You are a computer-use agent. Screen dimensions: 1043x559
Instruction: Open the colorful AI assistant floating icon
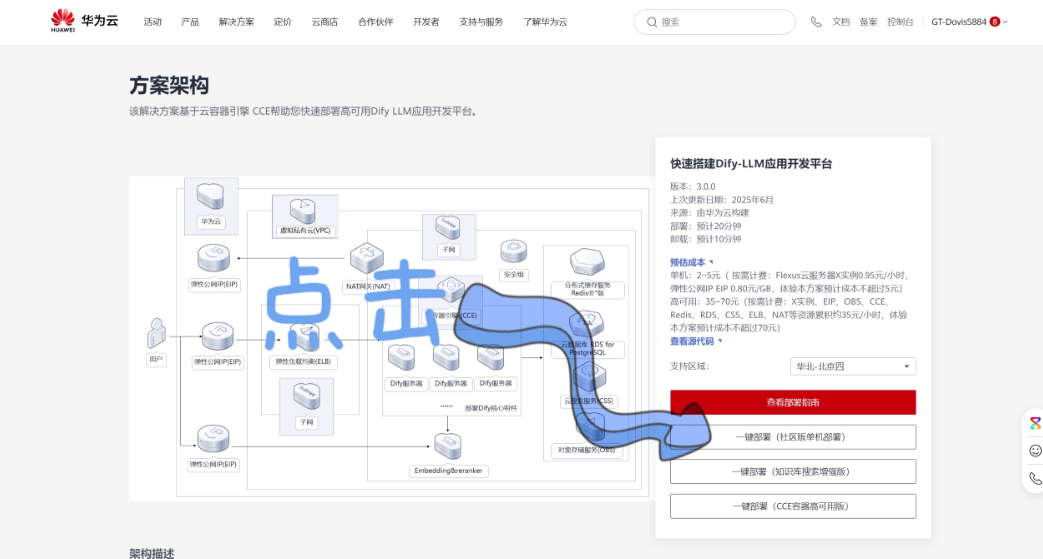[x=1035, y=424]
